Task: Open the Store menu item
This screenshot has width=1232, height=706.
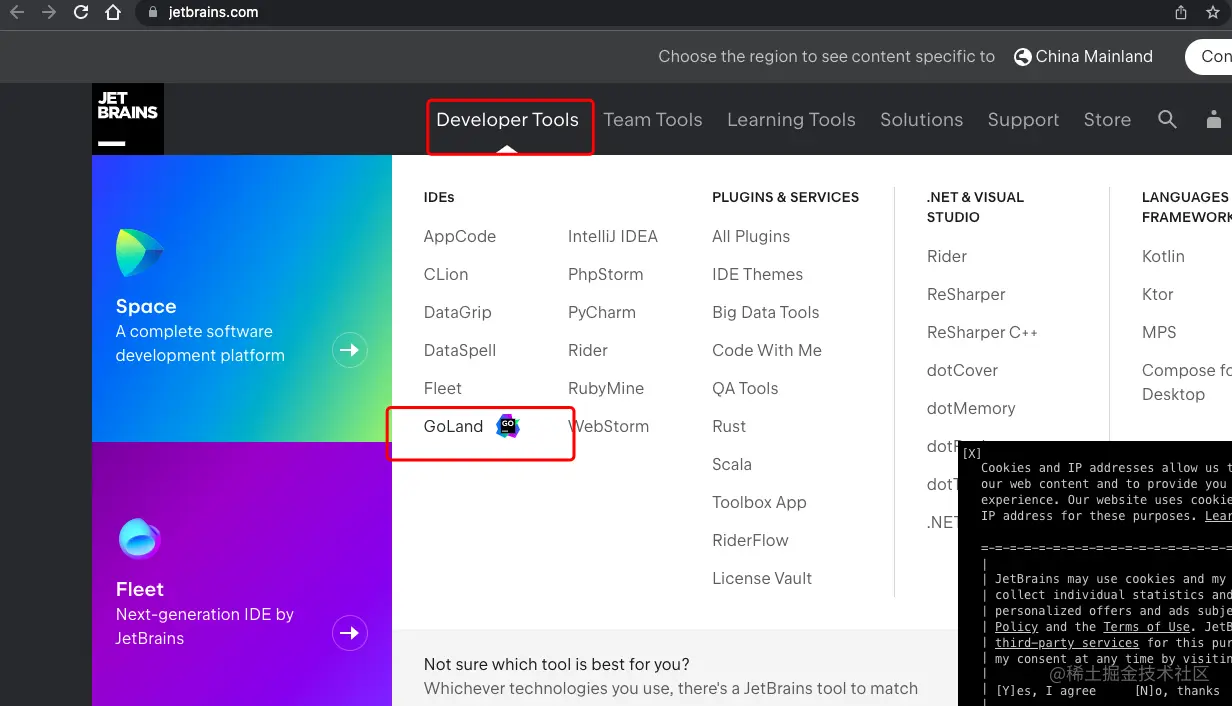Action: point(1107,120)
